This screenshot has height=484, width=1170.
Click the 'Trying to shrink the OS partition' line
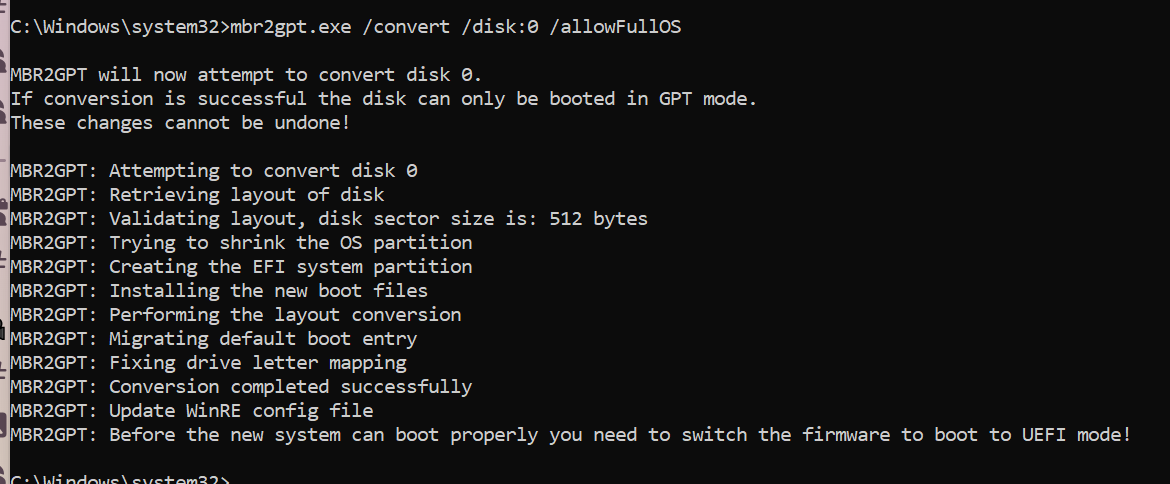290,243
